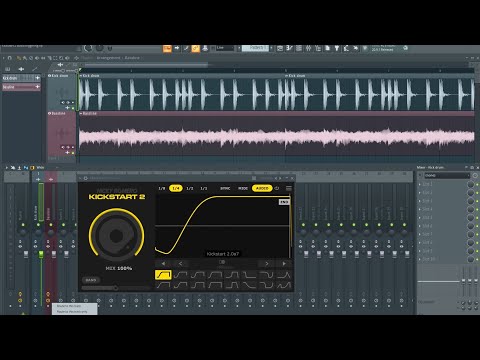
Task: Click the thin right chevron below the Kickstart curve
Action: coord(267,264)
